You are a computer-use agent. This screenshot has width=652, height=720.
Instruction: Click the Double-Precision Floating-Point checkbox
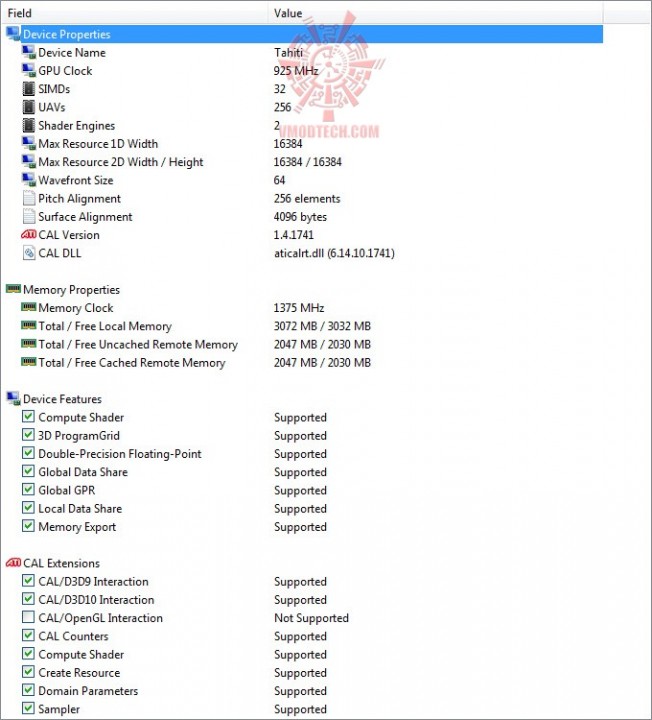[28, 453]
